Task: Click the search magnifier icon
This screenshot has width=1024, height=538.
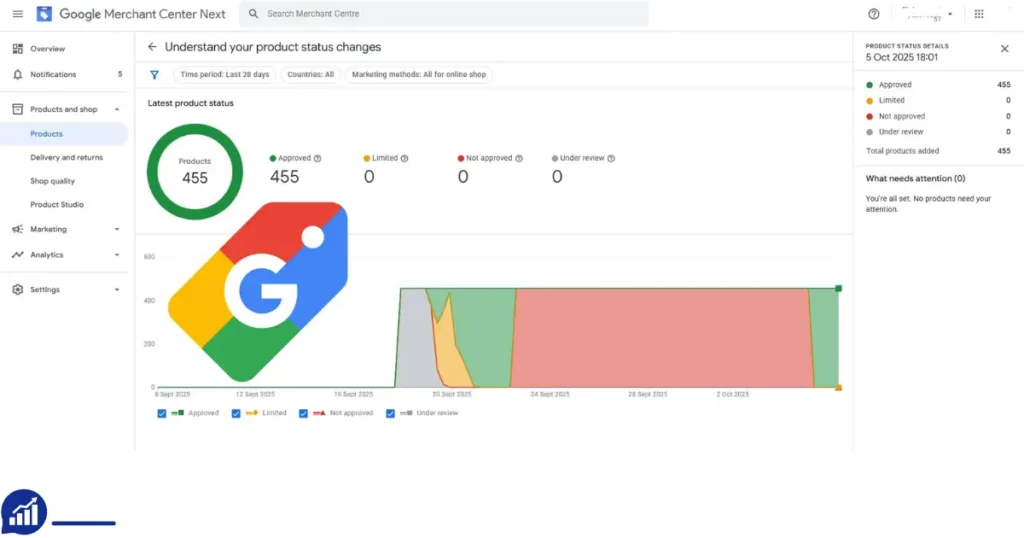Action: 253,14
